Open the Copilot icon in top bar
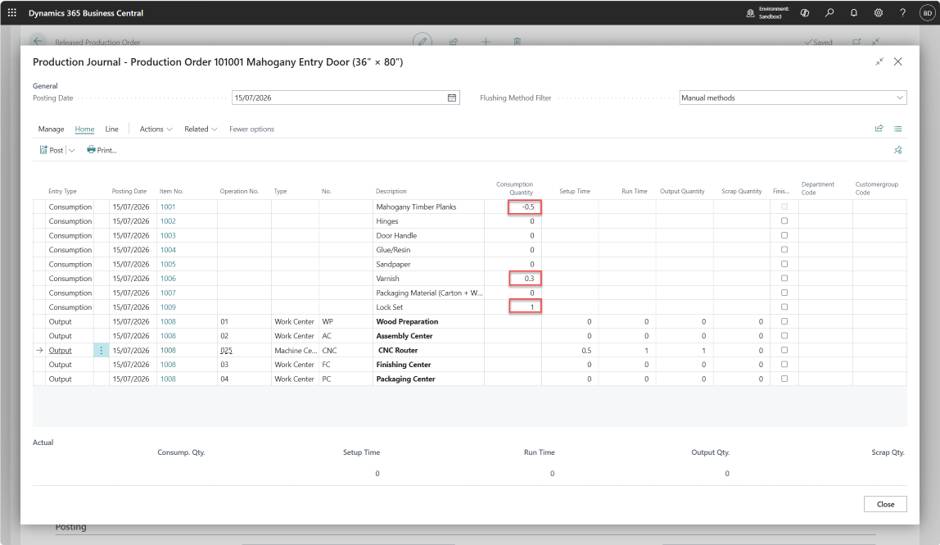This screenshot has height=545, width=940. [805, 13]
